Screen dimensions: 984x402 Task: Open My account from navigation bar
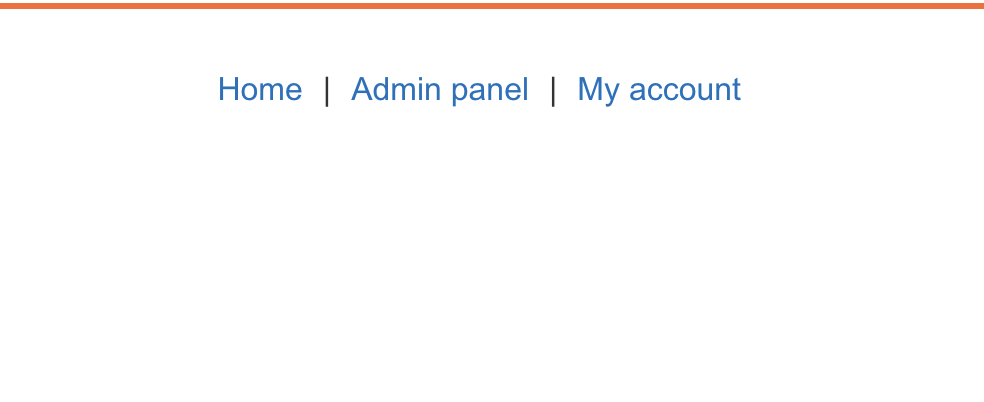659,90
